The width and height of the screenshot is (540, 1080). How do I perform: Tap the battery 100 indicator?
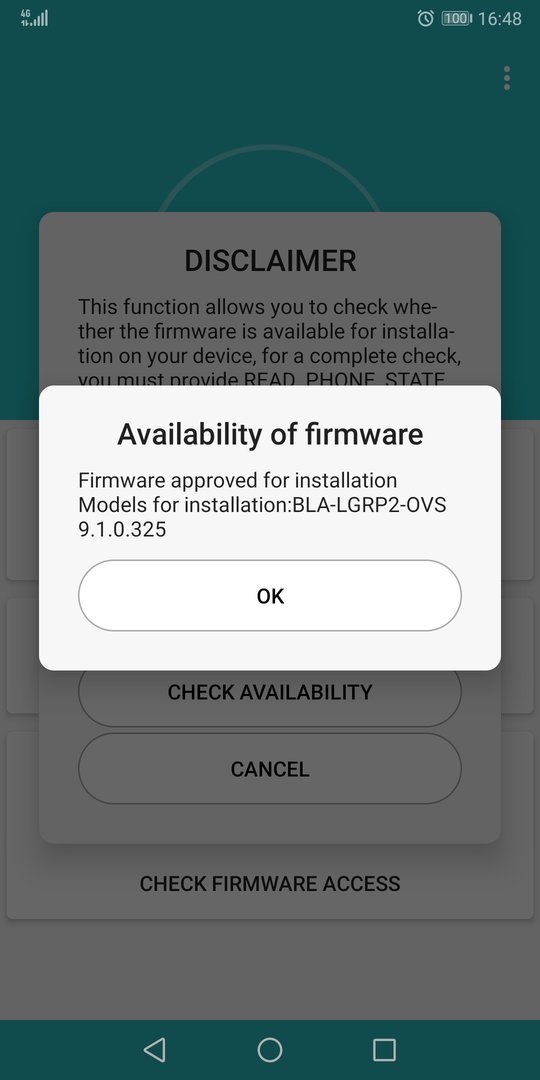point(456,19)
